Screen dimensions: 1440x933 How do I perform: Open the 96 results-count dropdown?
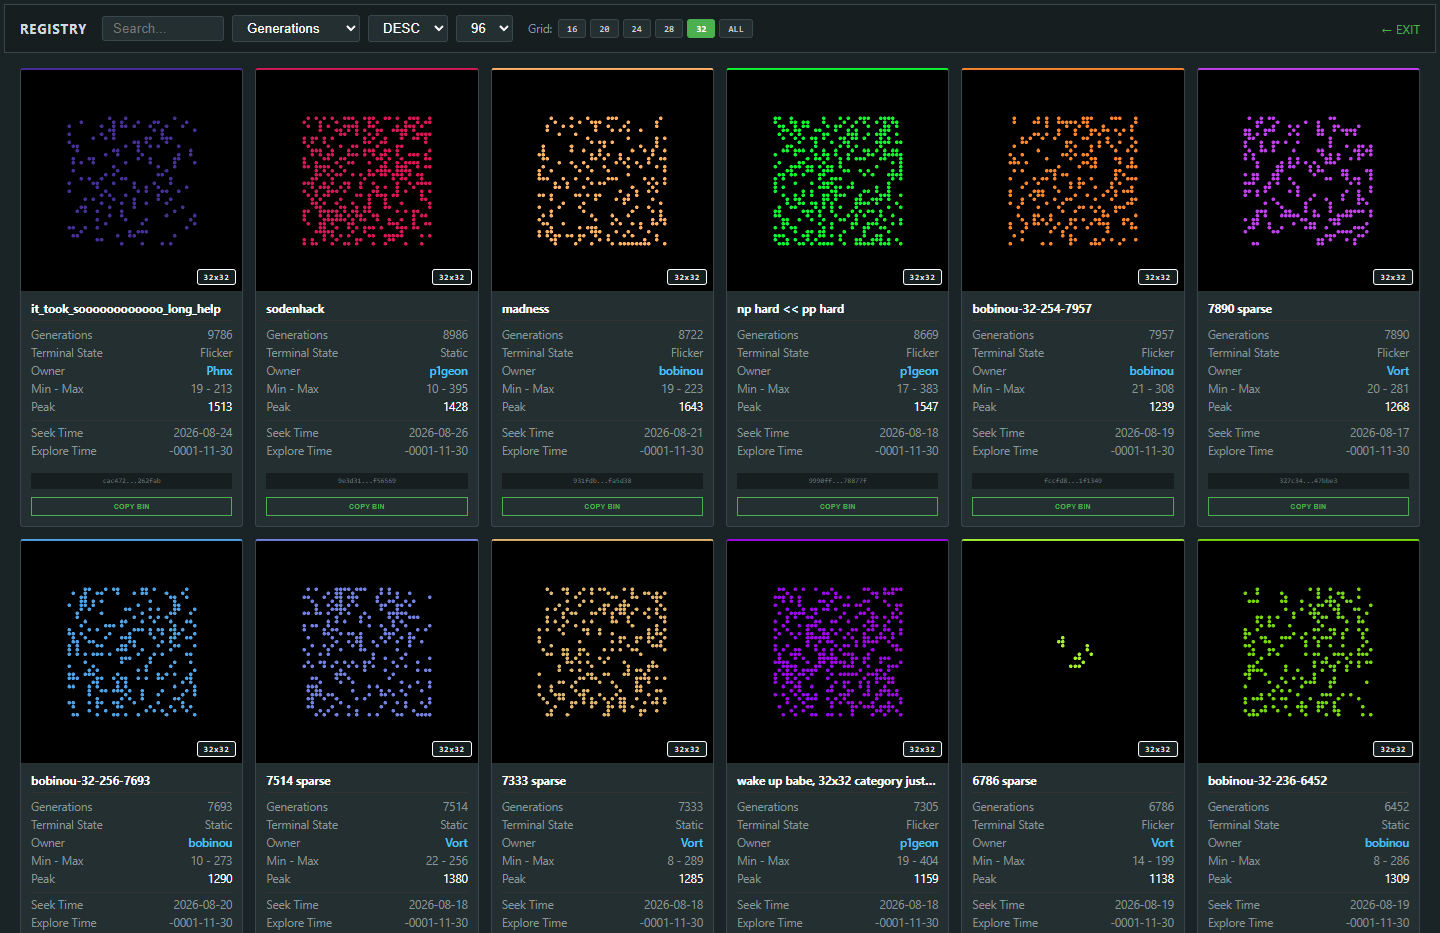pos(484,28)
